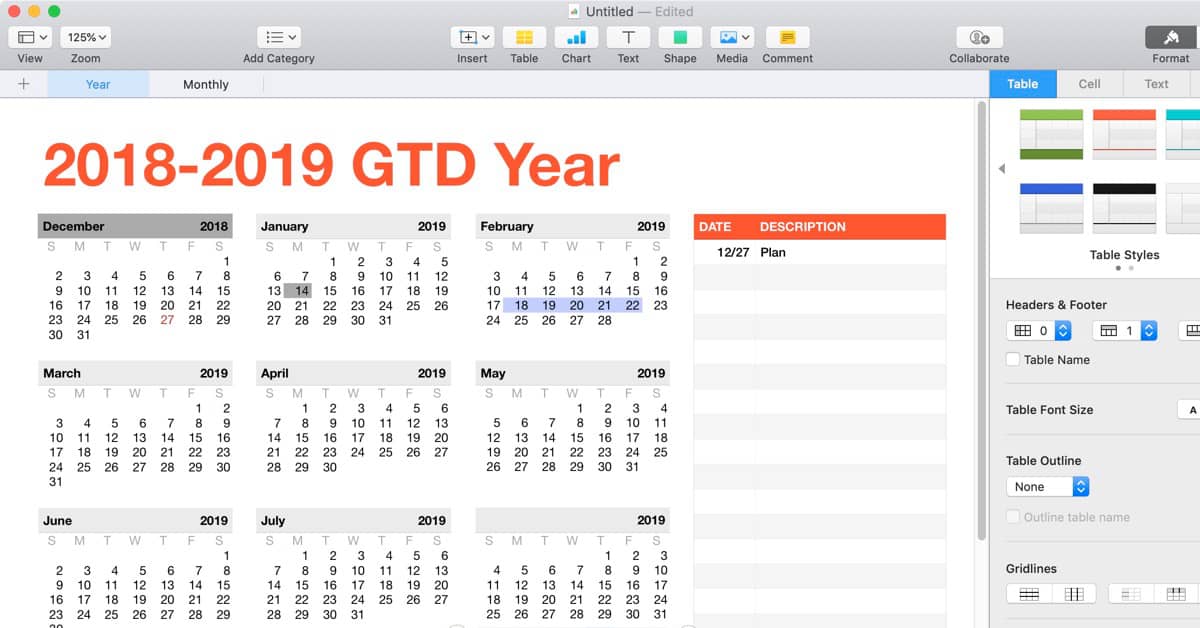Insert a shape from the toolbar

click(680, 38)
